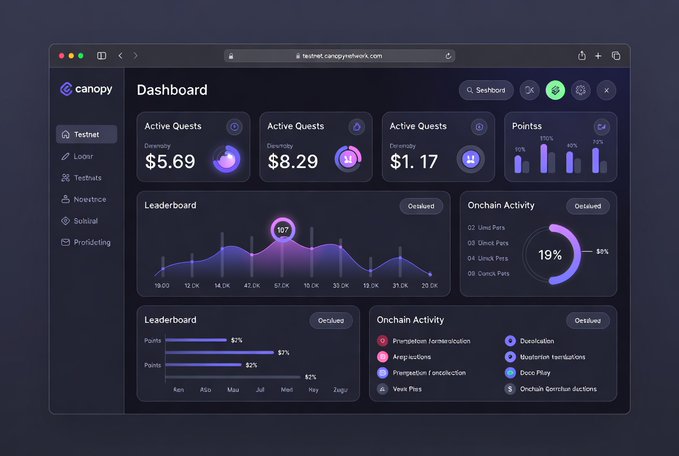Click the 09 Conck Pets legend entry
The width and height of the screenshot is (679, 456).
point(488,273)
